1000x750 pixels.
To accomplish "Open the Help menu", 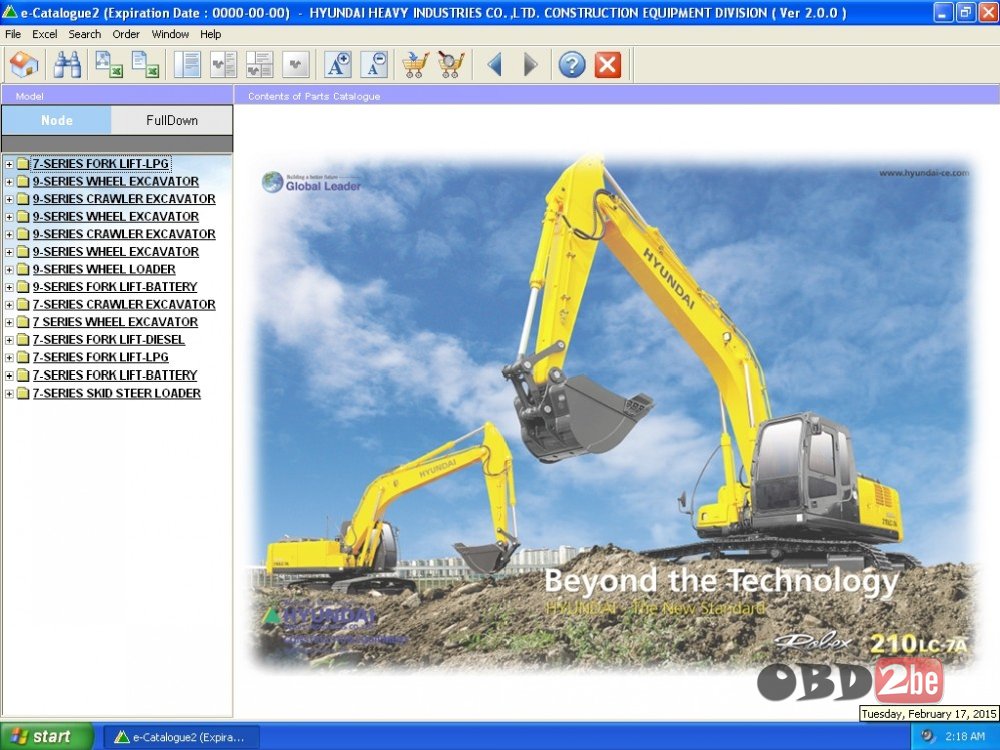I will pos(210,34).
